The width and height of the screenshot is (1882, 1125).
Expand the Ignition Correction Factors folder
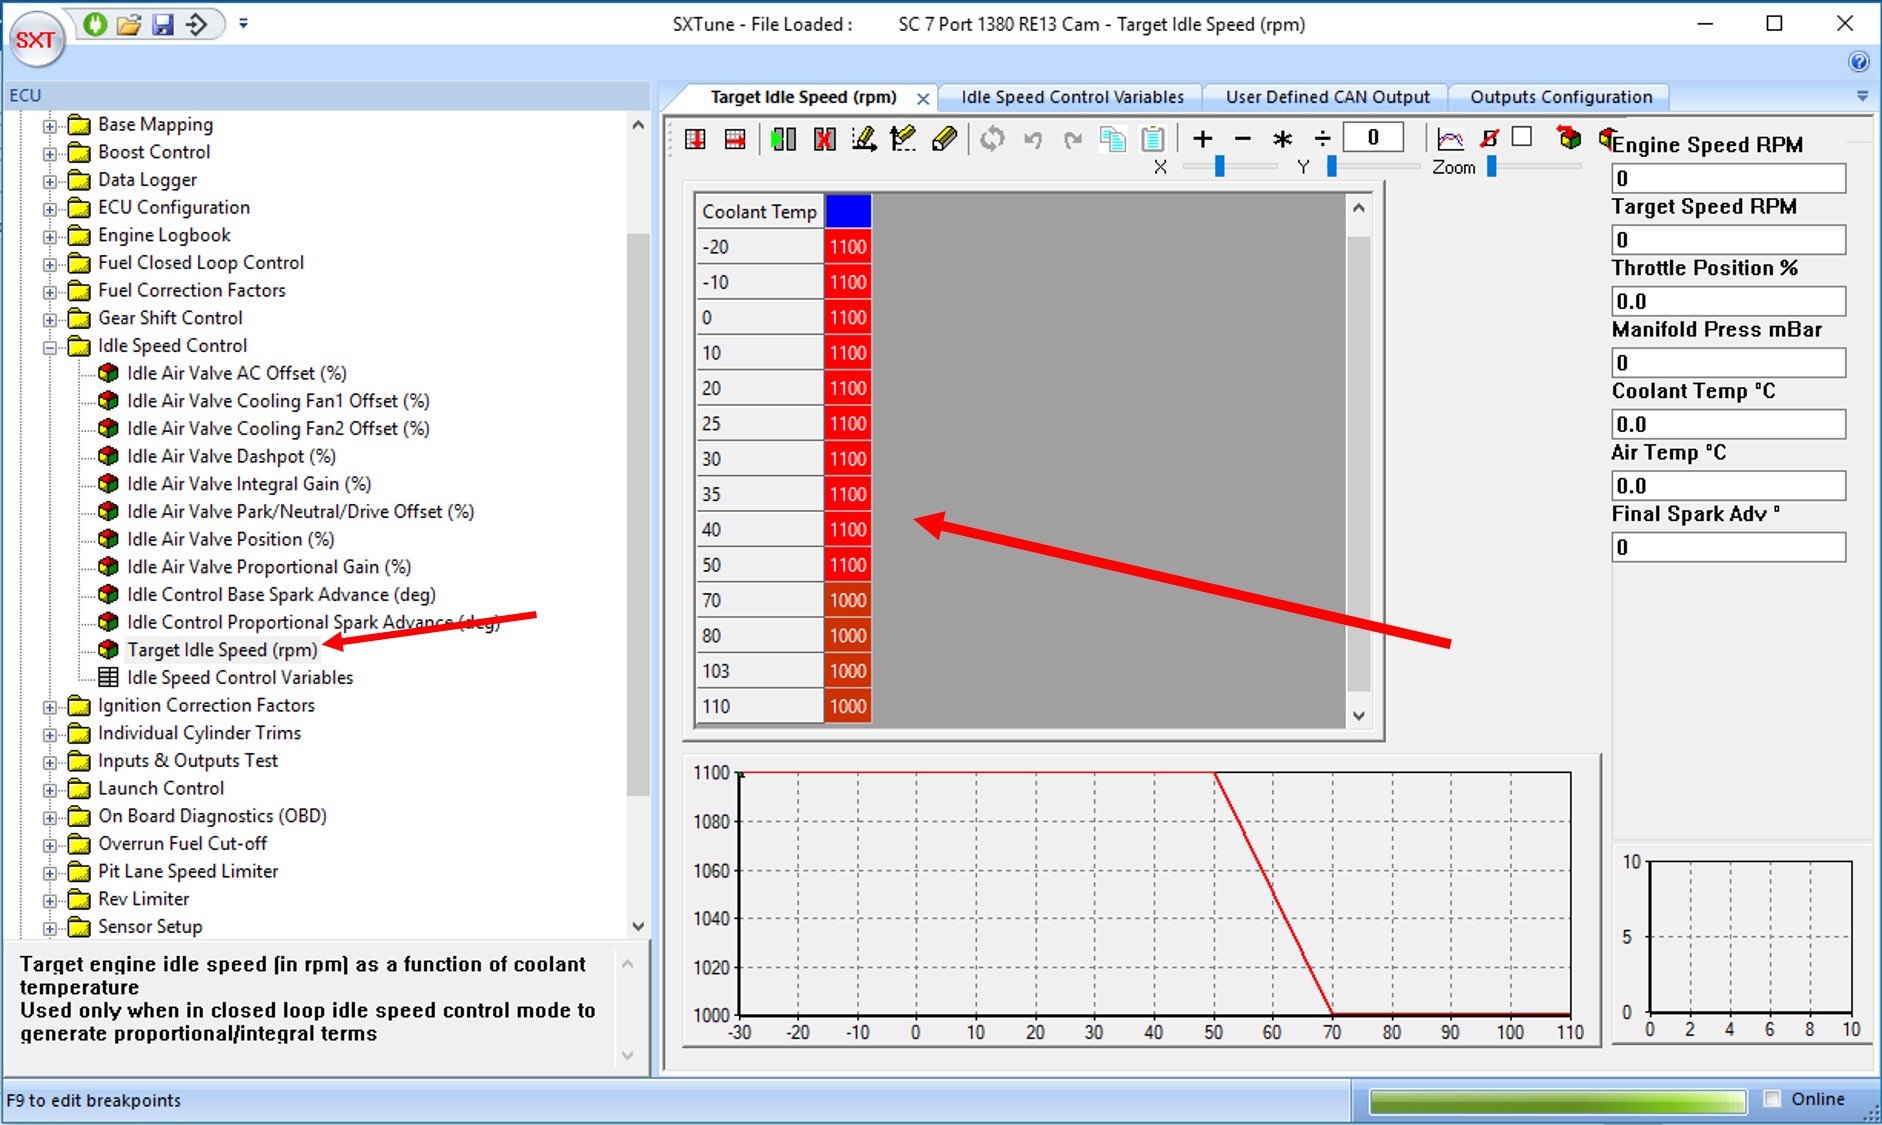(x=50, y=707)
